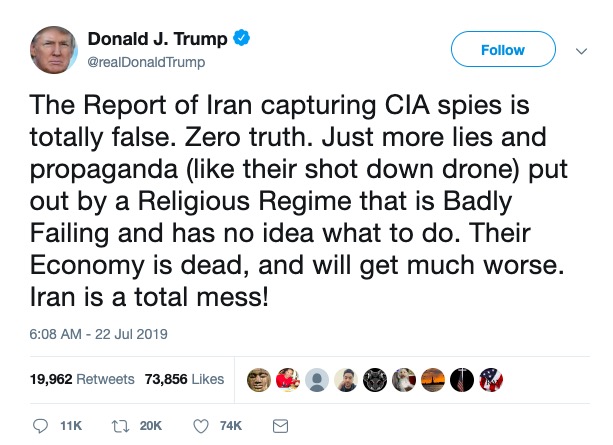Image resolution: width=613 pixels, height=445 pixels.
Task: Click the 11K reply count
Action: click(69, 426)
